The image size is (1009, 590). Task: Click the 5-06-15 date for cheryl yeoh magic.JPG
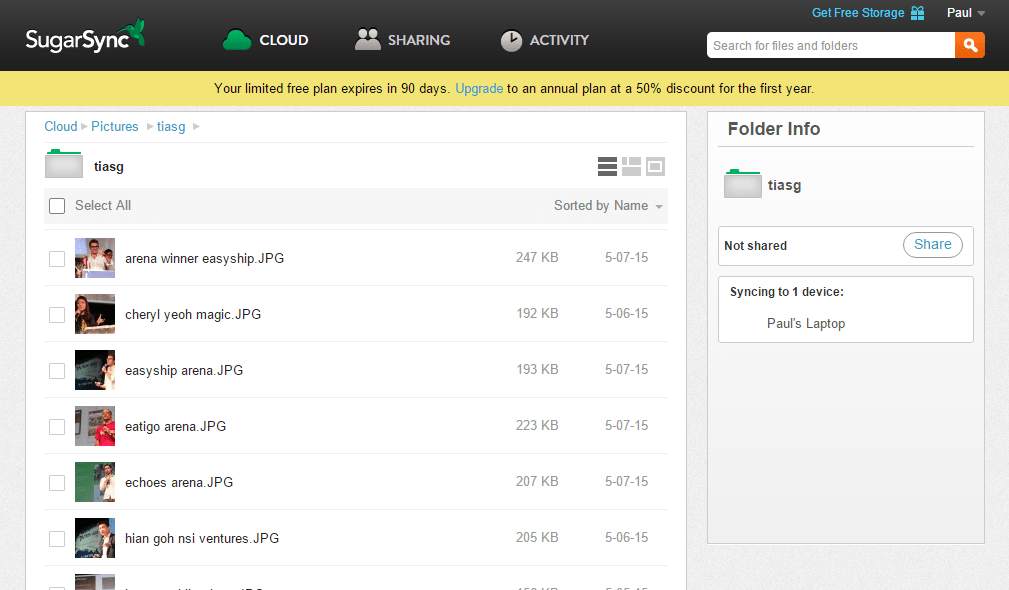pos(626,313)
